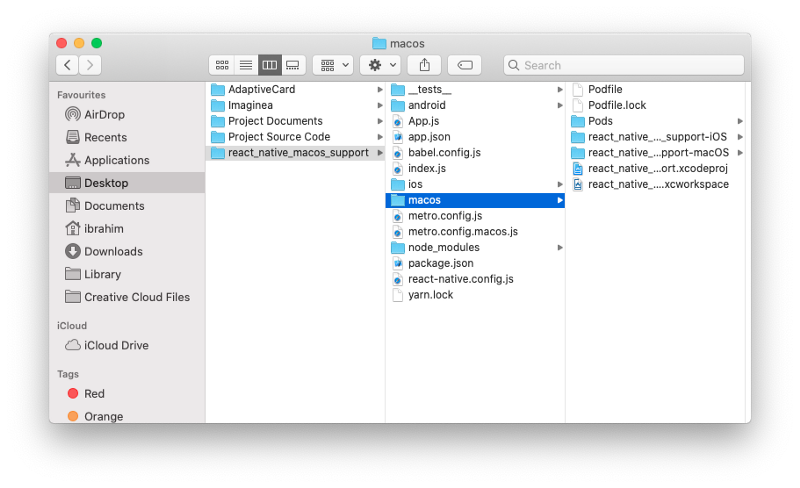Select the Podfile document
This screenshot has width=800, height=488.
(655, 89)
